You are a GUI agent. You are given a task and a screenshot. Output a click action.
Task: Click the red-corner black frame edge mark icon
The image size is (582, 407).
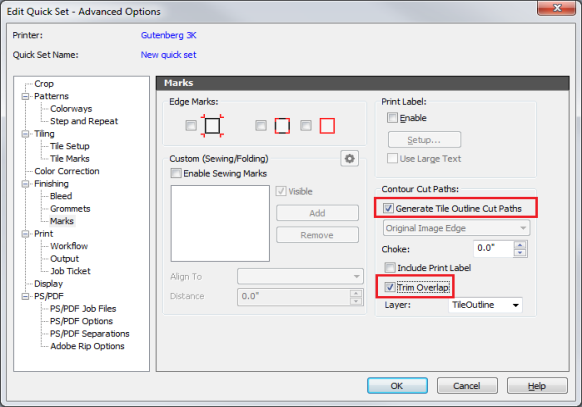(282, 126)
